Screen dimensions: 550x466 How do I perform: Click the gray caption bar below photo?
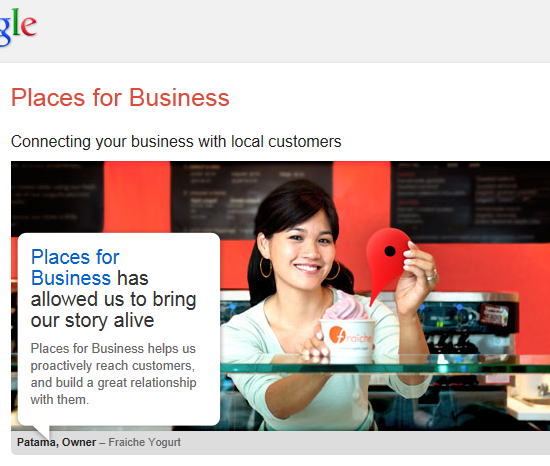[x=281, y=443]
